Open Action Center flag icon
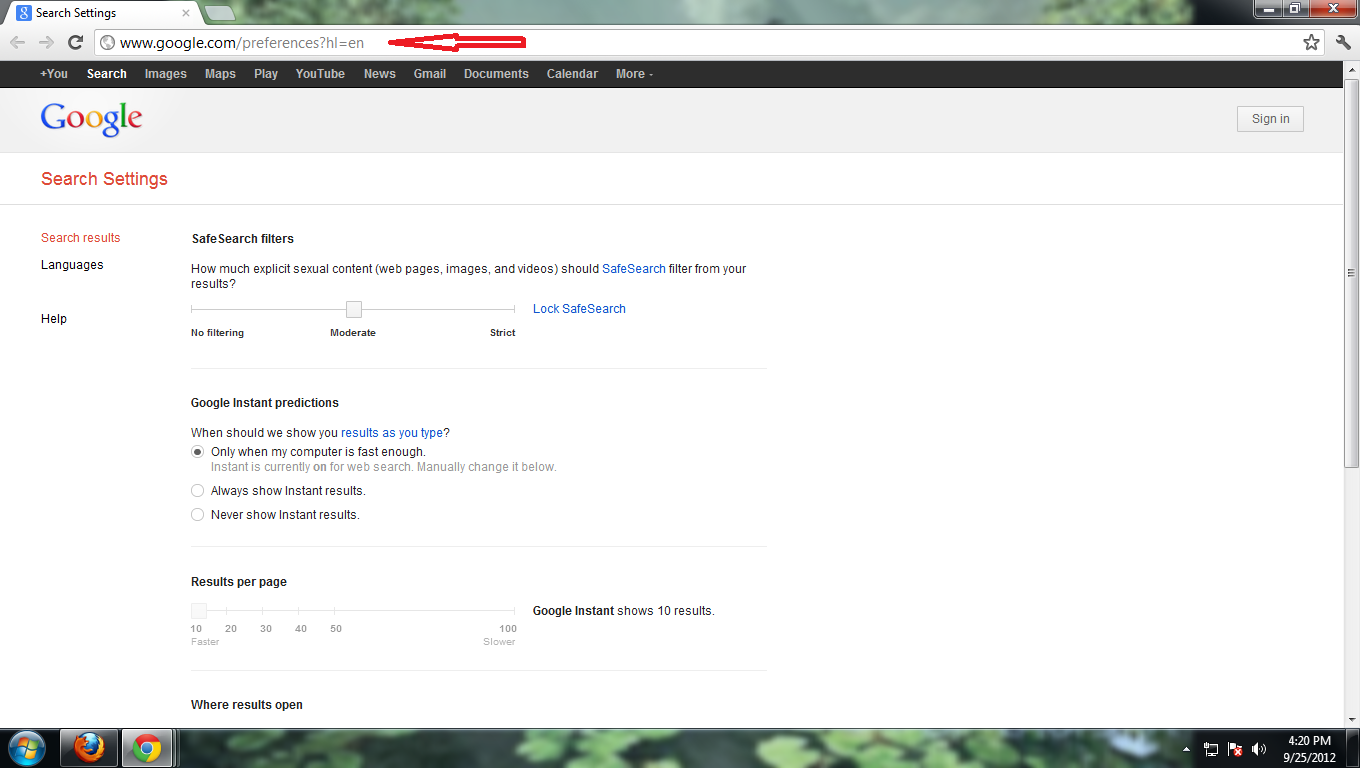The height and width of the screenshot is (768, 1360). pyautogui.click(x=1235, y=749)
